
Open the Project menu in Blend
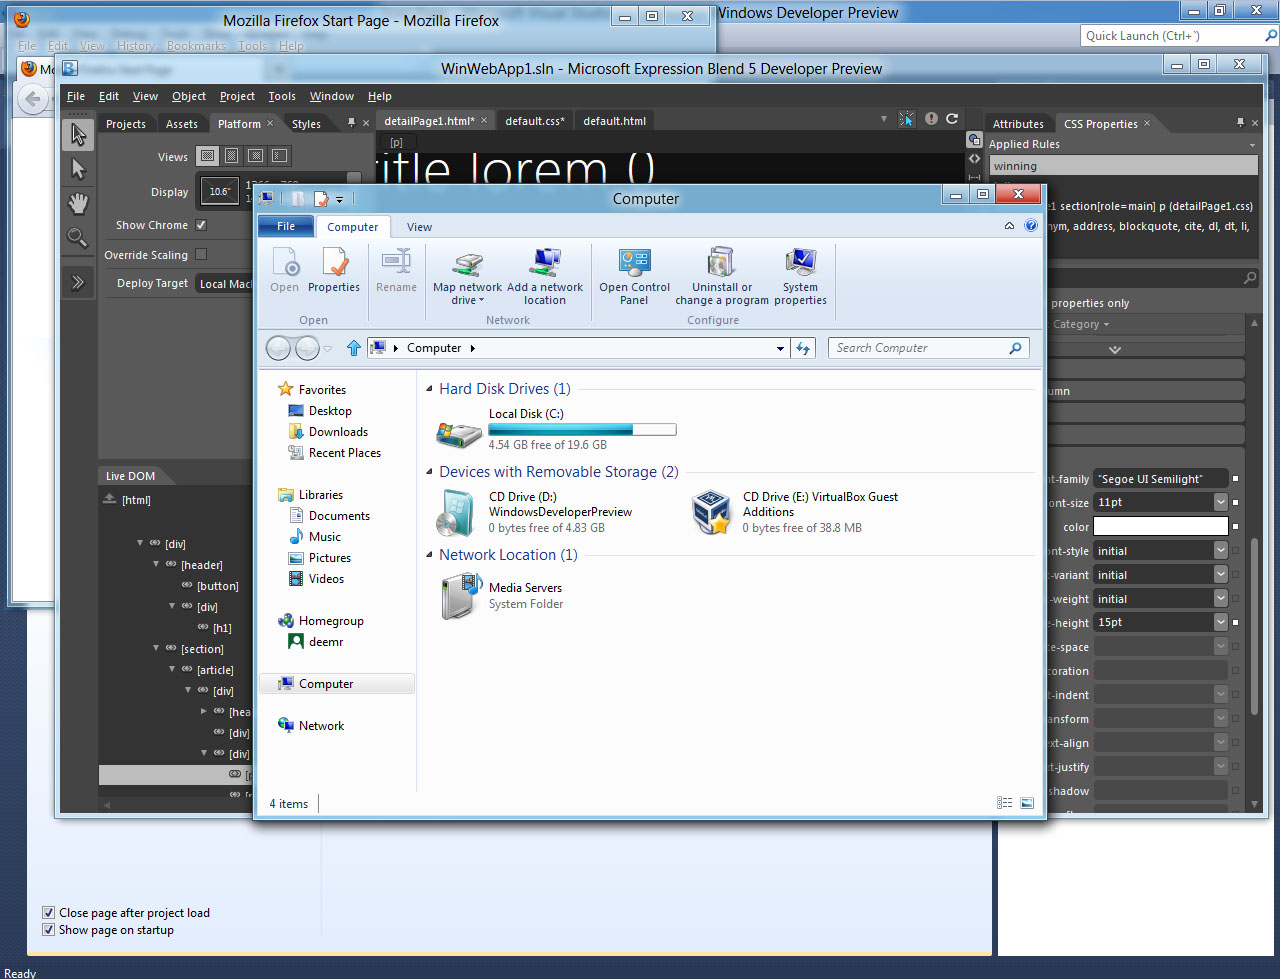click(237, 96)
